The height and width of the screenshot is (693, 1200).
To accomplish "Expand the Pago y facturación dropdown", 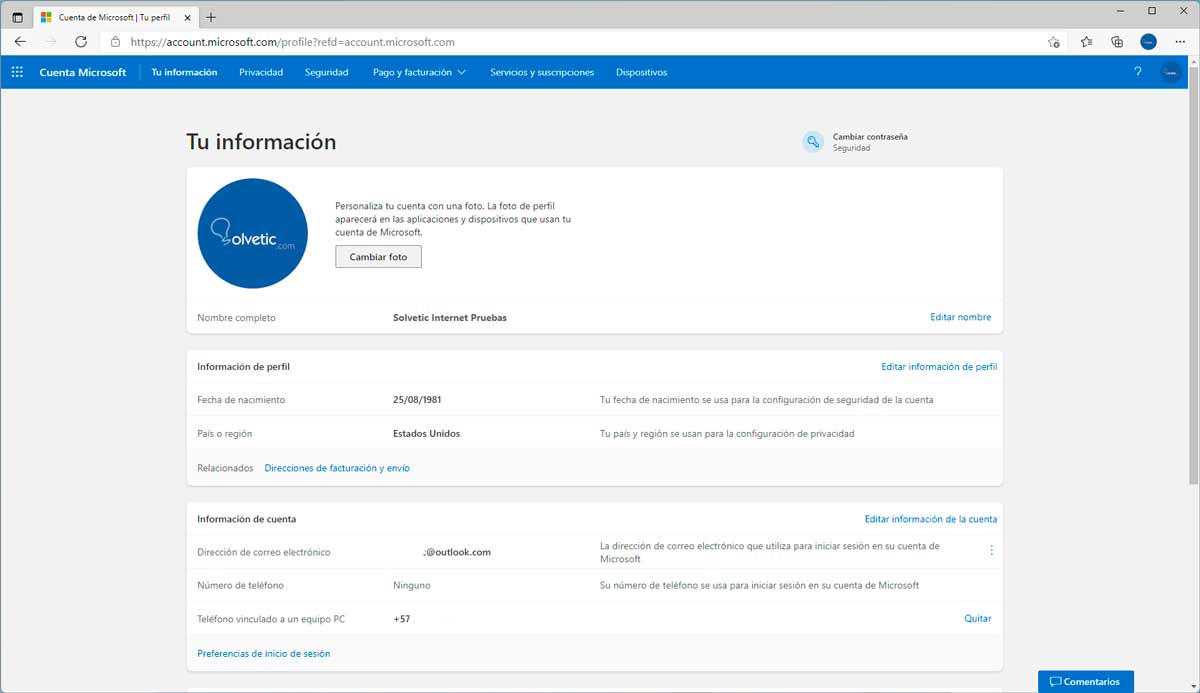I will click(x=419, y=72).
